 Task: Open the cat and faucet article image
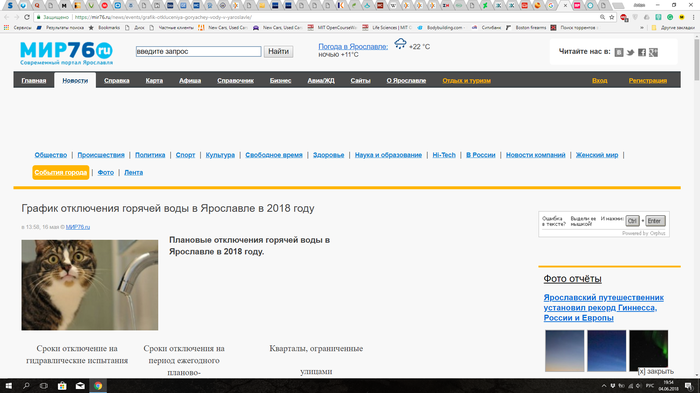tap(90, 285)
